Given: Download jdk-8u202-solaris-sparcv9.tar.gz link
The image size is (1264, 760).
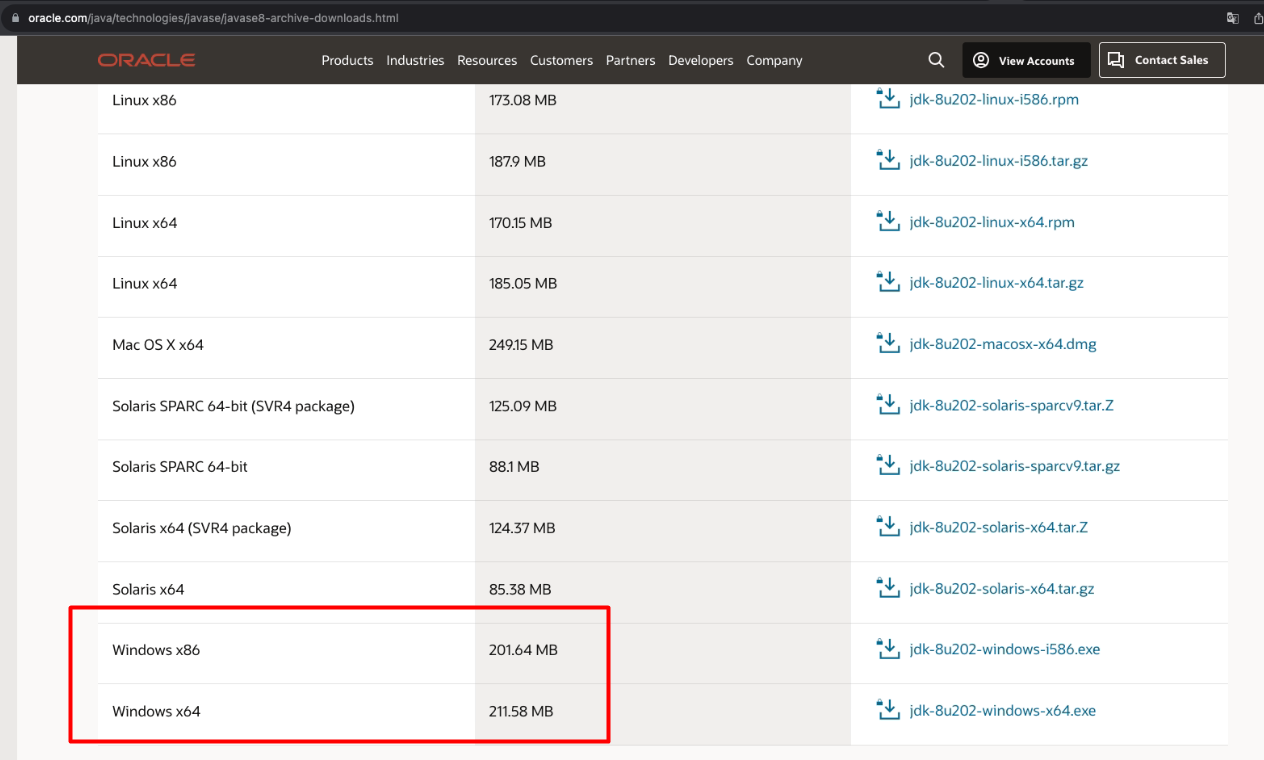Looking at the screenshot, I should click(1015, 467).
